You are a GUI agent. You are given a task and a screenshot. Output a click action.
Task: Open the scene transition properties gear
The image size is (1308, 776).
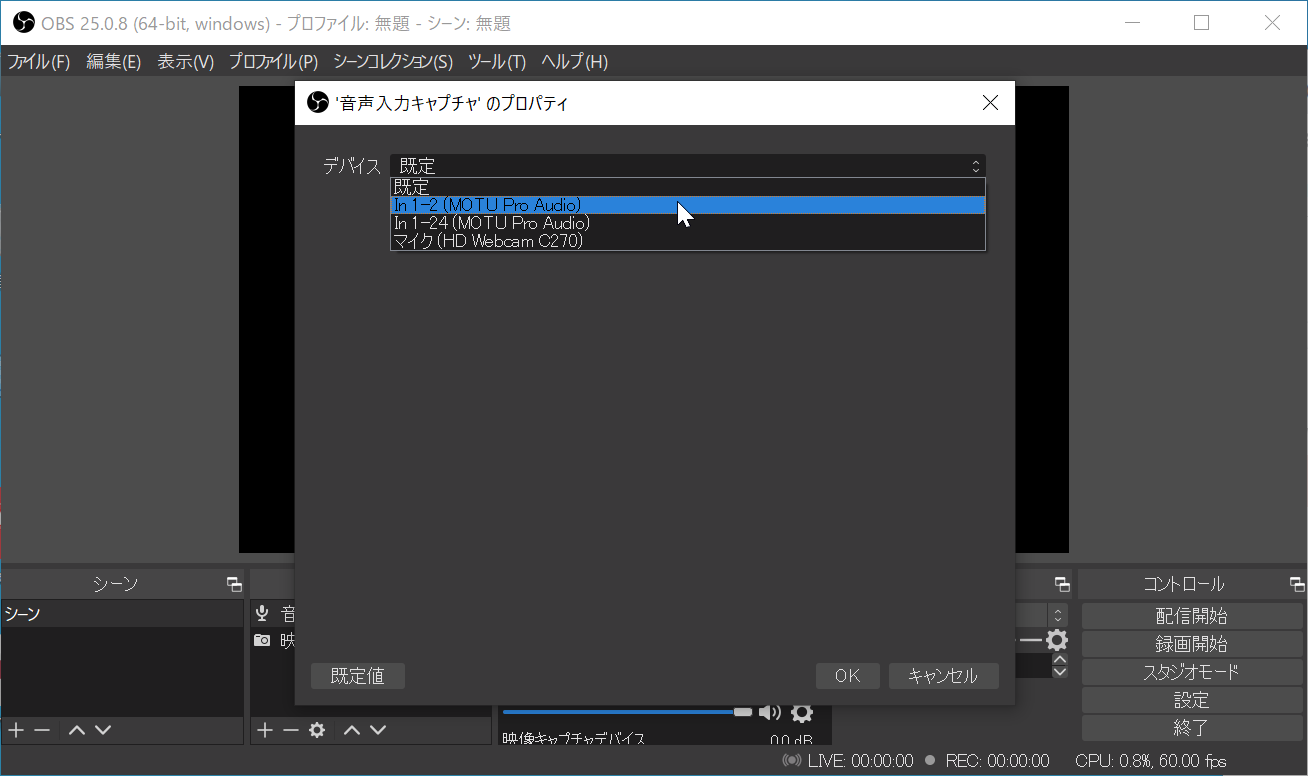1056,640
